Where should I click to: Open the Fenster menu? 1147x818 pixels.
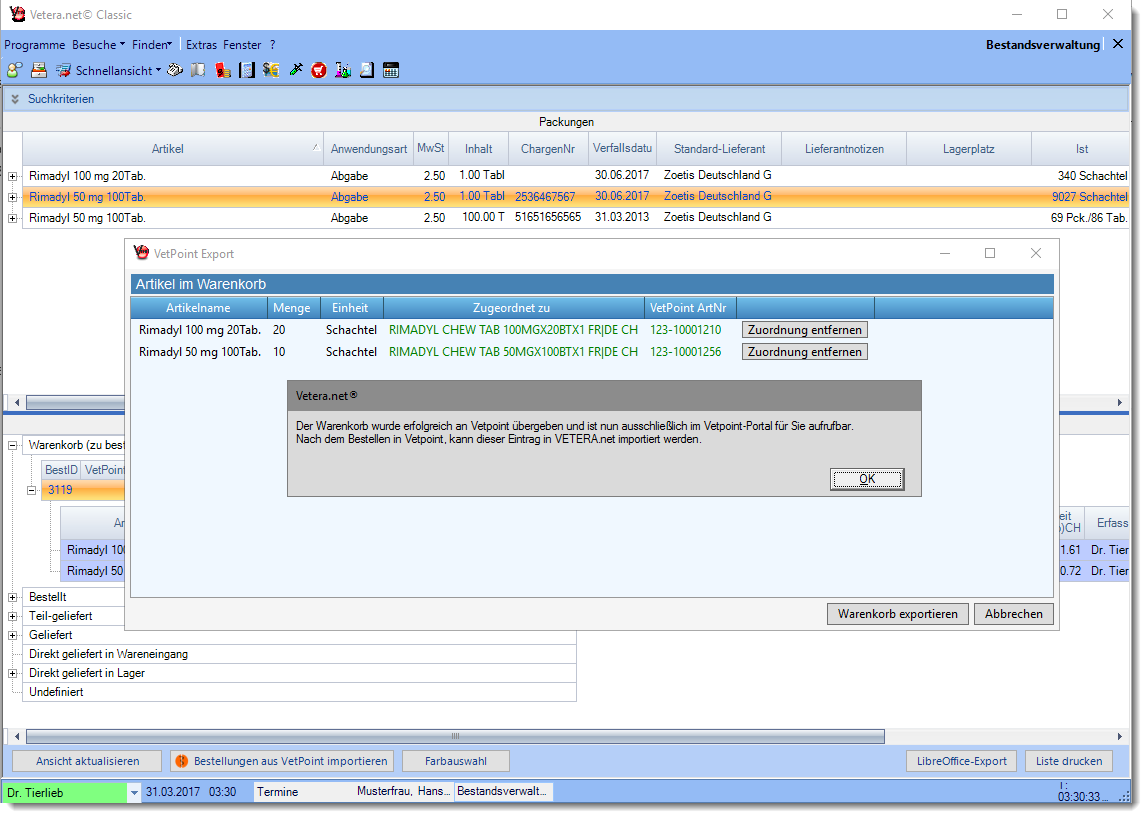click(x=242, y=45)
